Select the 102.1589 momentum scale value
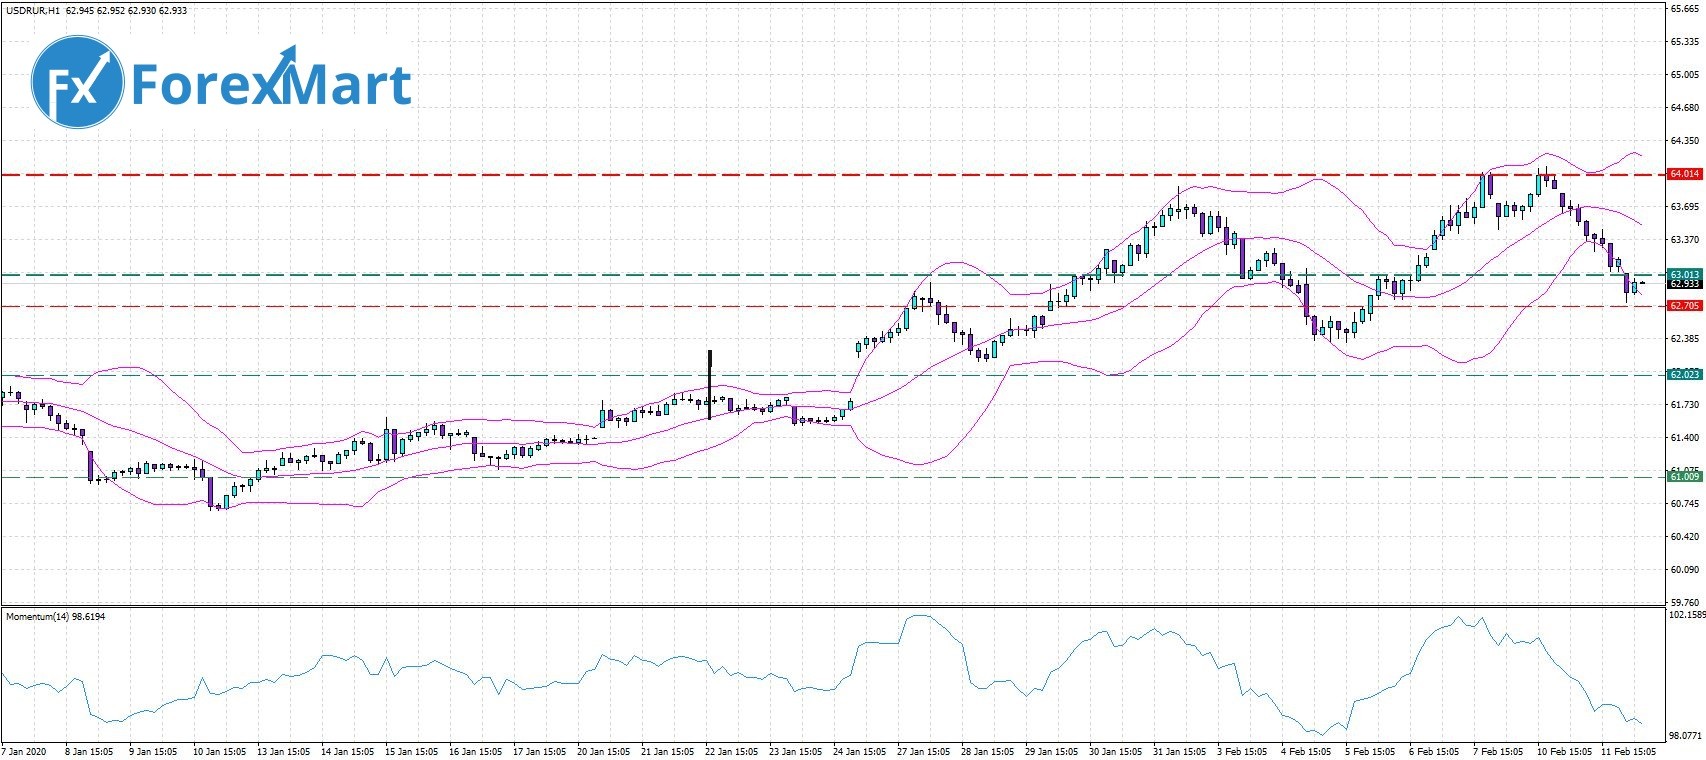This screenshot has width=1706, height=760. (1685, 616)
